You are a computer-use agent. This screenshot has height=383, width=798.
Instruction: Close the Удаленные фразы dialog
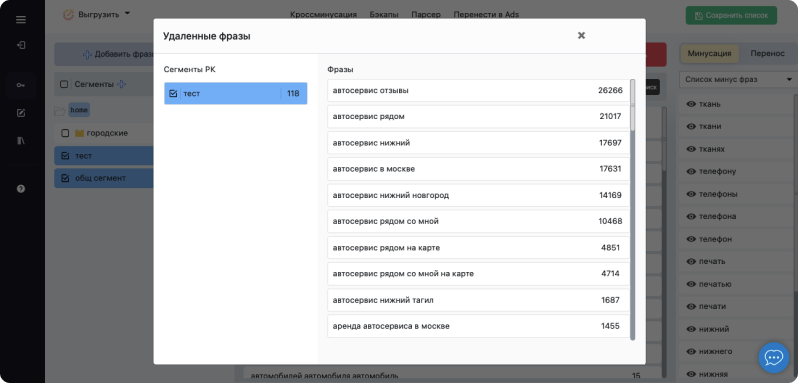click(581, 36)
